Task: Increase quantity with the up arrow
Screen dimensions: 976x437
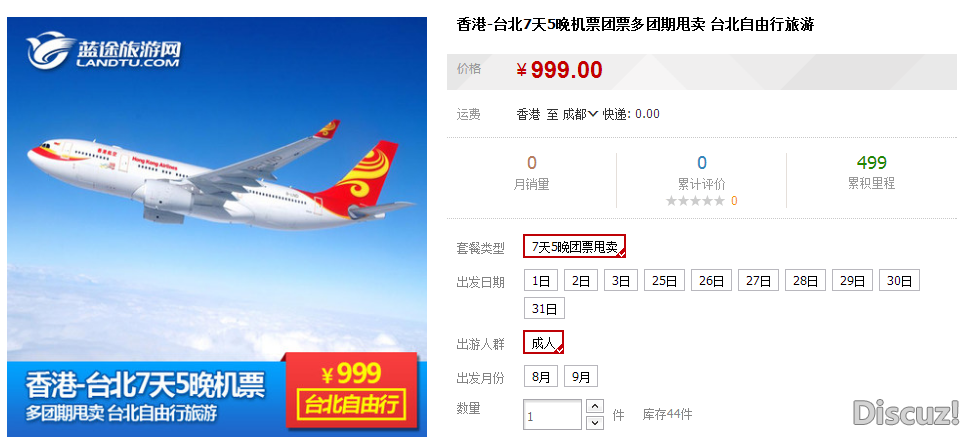Action: (x=595, y=406)
